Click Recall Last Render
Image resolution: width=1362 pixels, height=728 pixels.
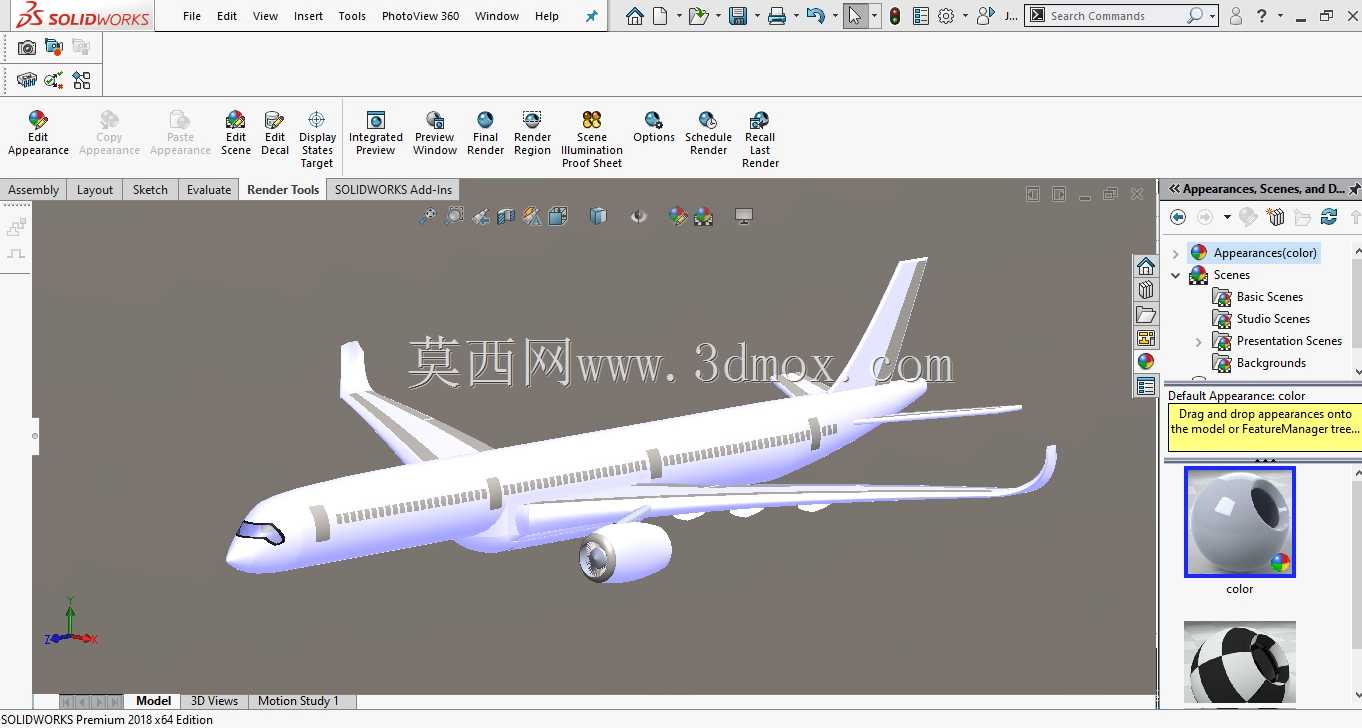tap(760, 139)
